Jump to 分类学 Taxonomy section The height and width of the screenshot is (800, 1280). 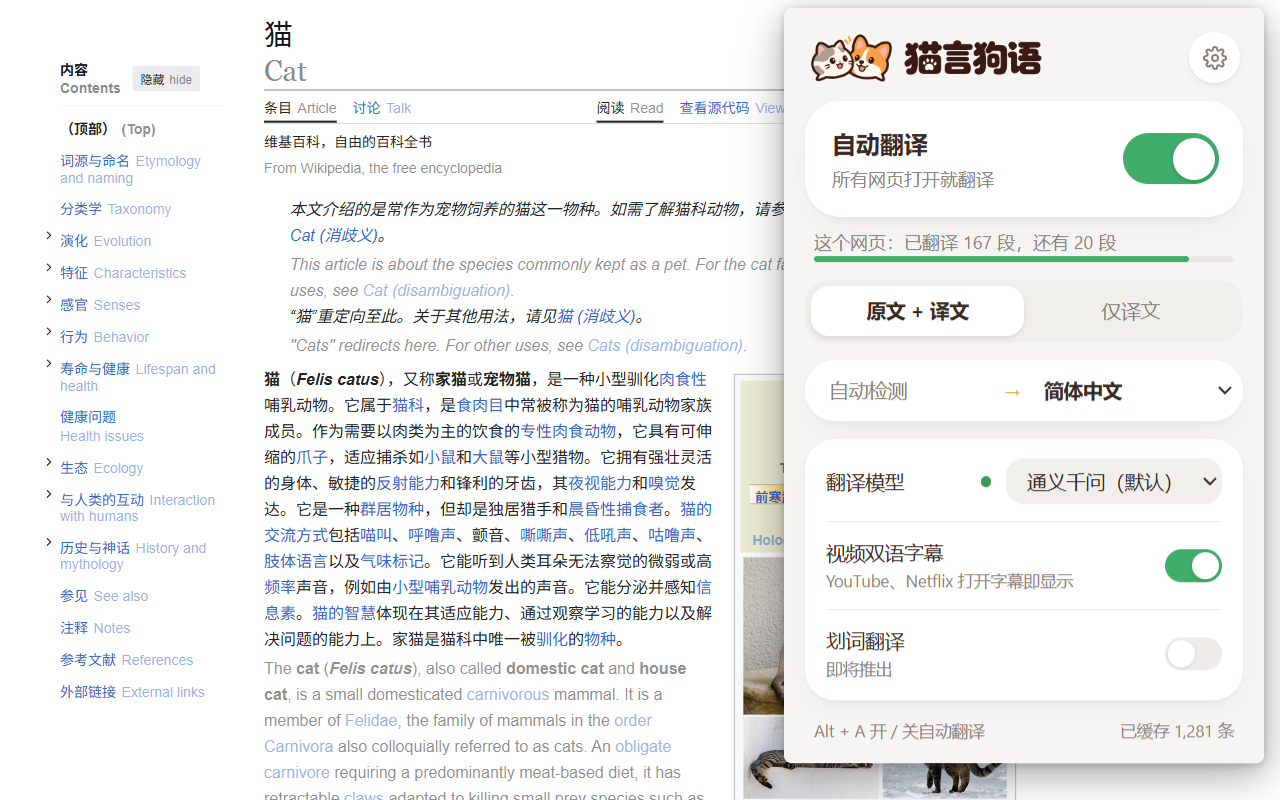coord(115,209)
